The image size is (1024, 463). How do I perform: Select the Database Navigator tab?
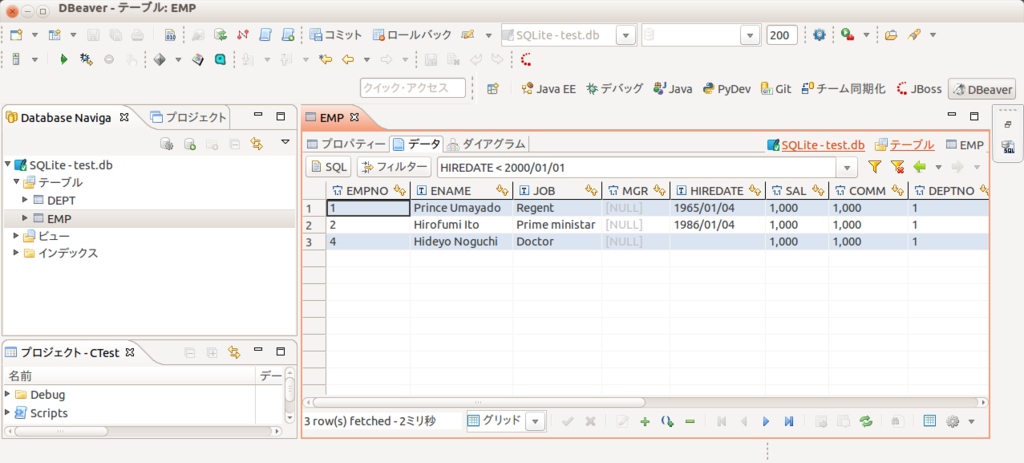click(67, 118)
